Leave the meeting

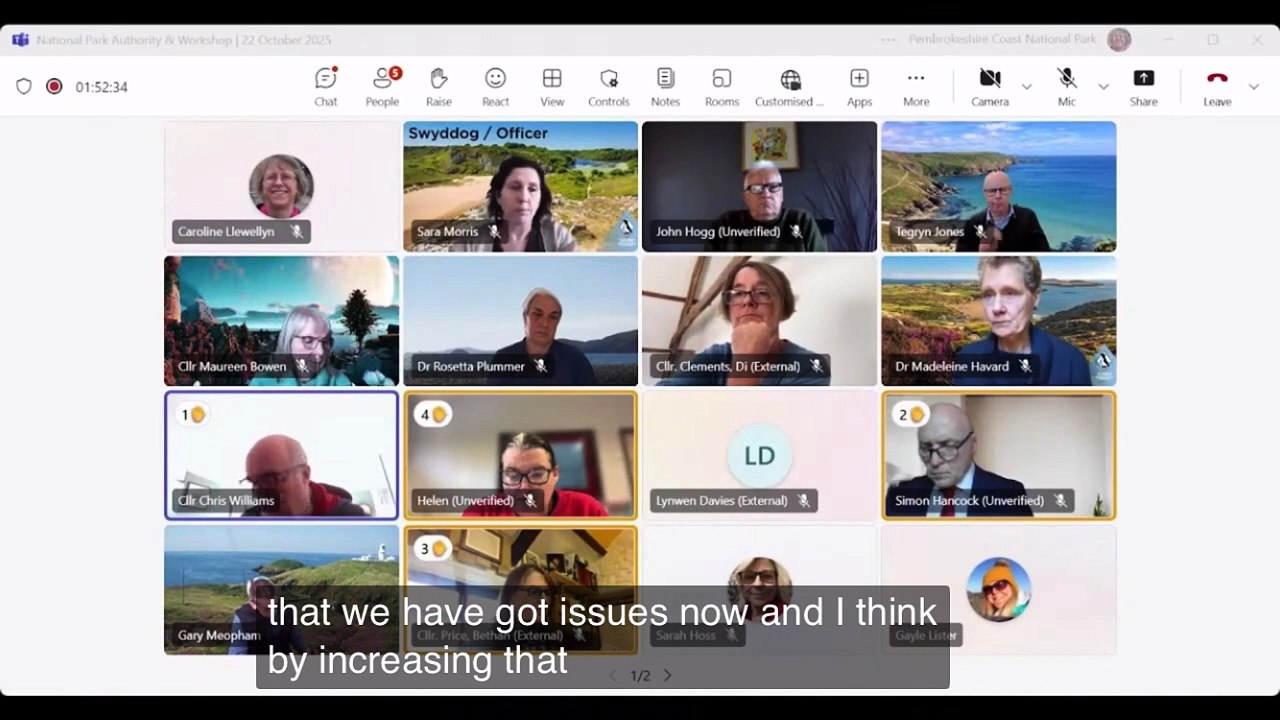[x=1217, y=86]
